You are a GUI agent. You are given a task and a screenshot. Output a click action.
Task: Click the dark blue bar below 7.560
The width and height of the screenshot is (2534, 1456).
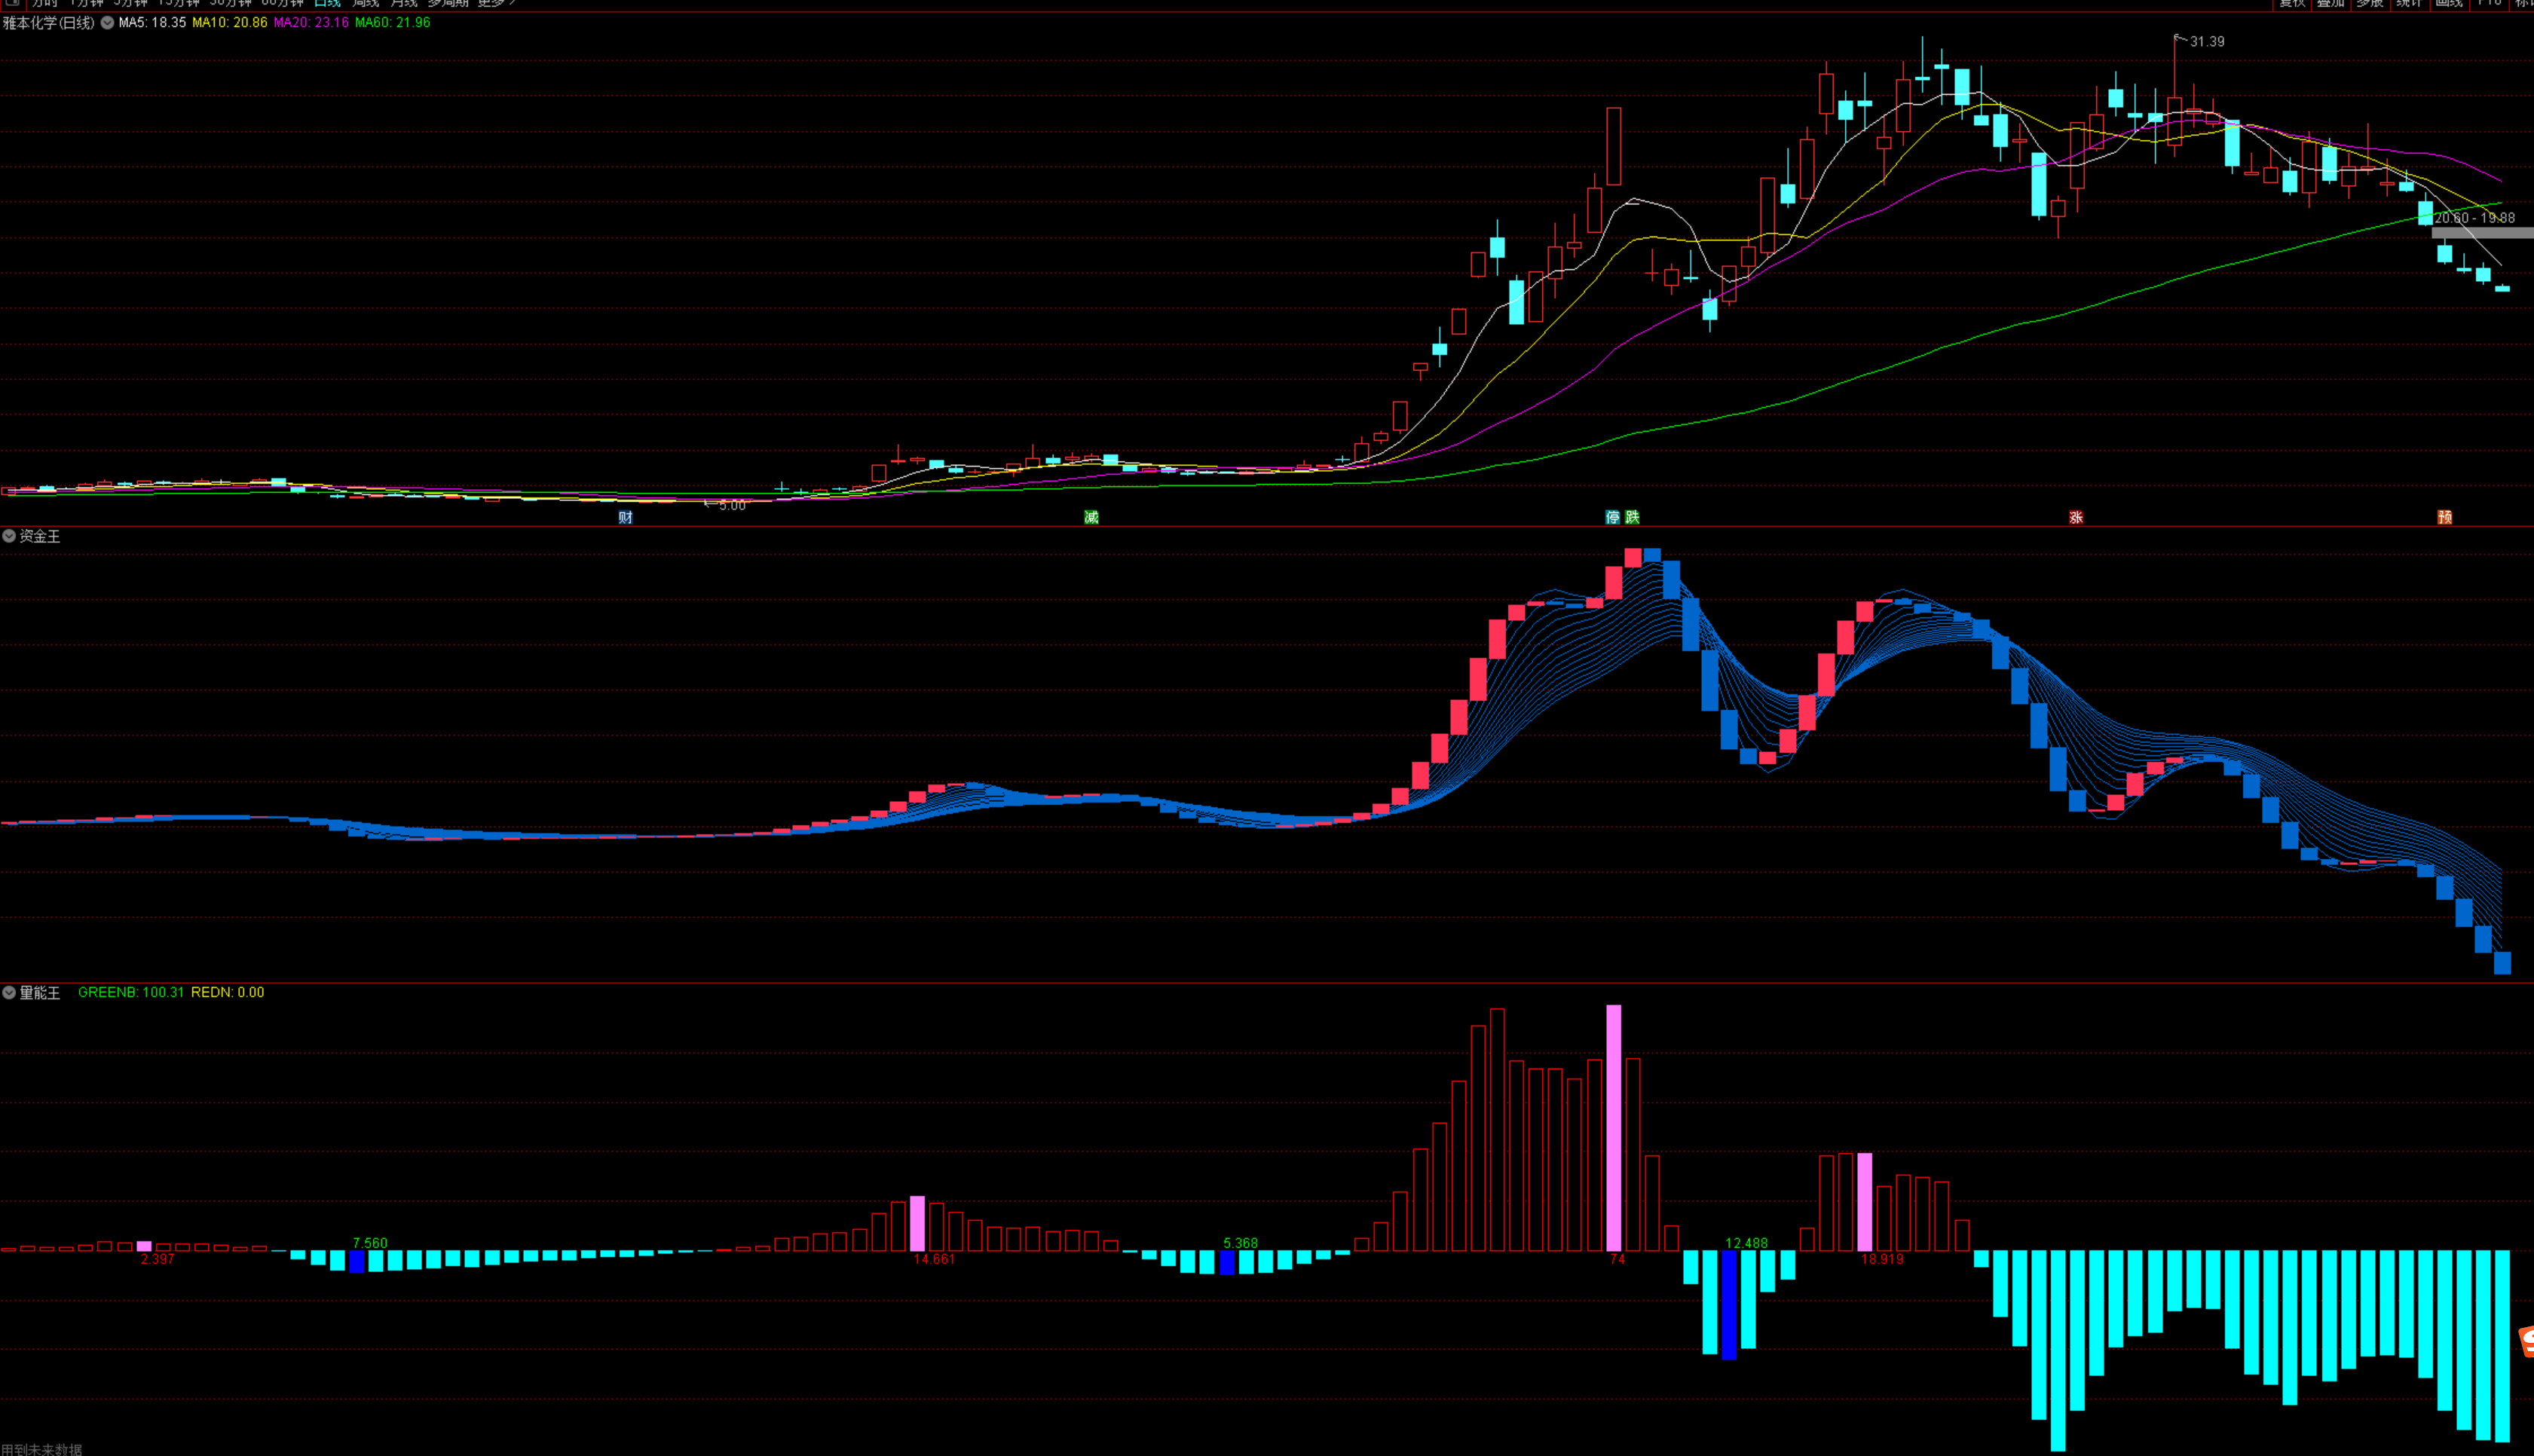[x=357, y=1261]
